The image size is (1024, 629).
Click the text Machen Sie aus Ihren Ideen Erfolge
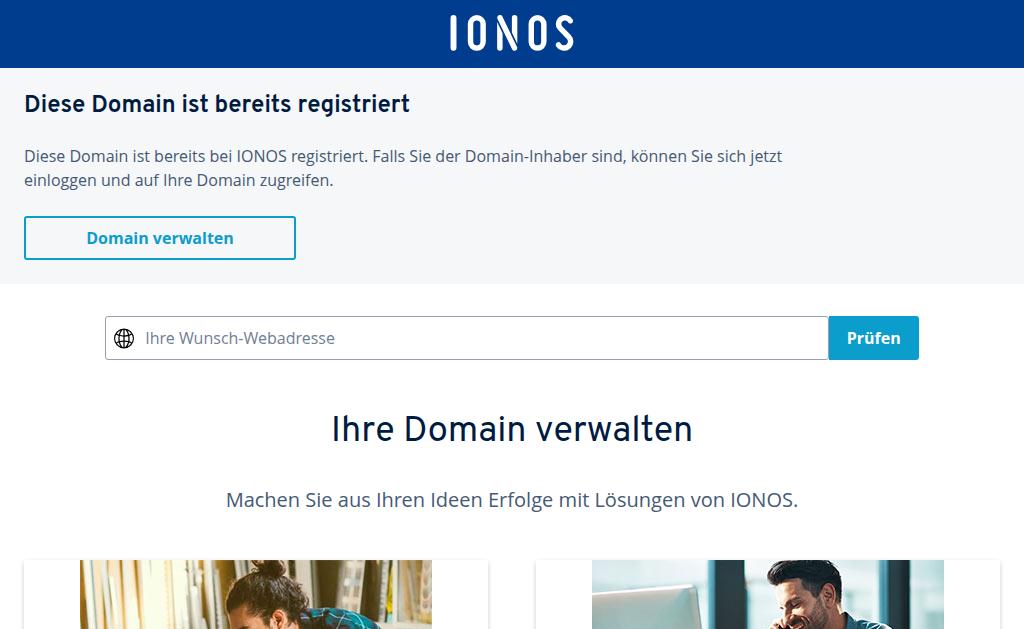[x=390, y=500]
